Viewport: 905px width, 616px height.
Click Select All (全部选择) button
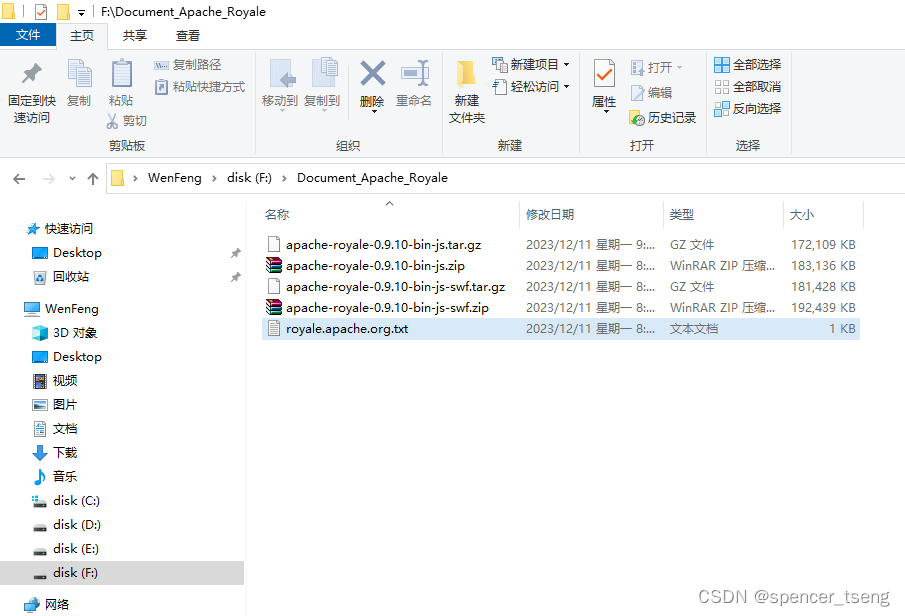(749, 64)
